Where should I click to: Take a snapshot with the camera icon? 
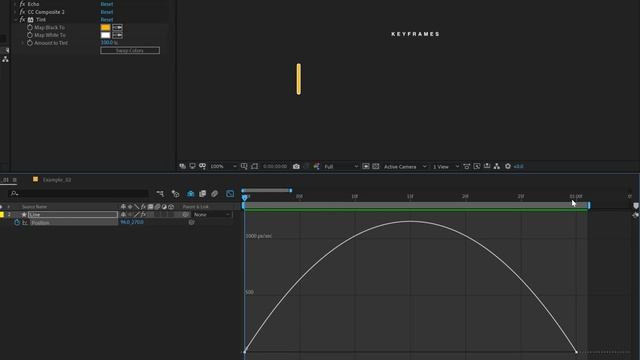click(296, 166)
